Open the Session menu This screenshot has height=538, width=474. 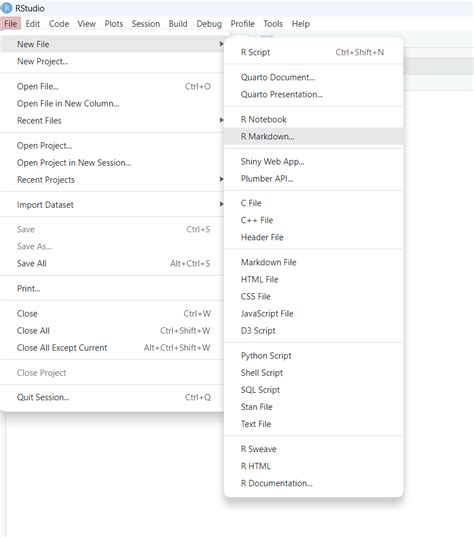click(146, 24)
